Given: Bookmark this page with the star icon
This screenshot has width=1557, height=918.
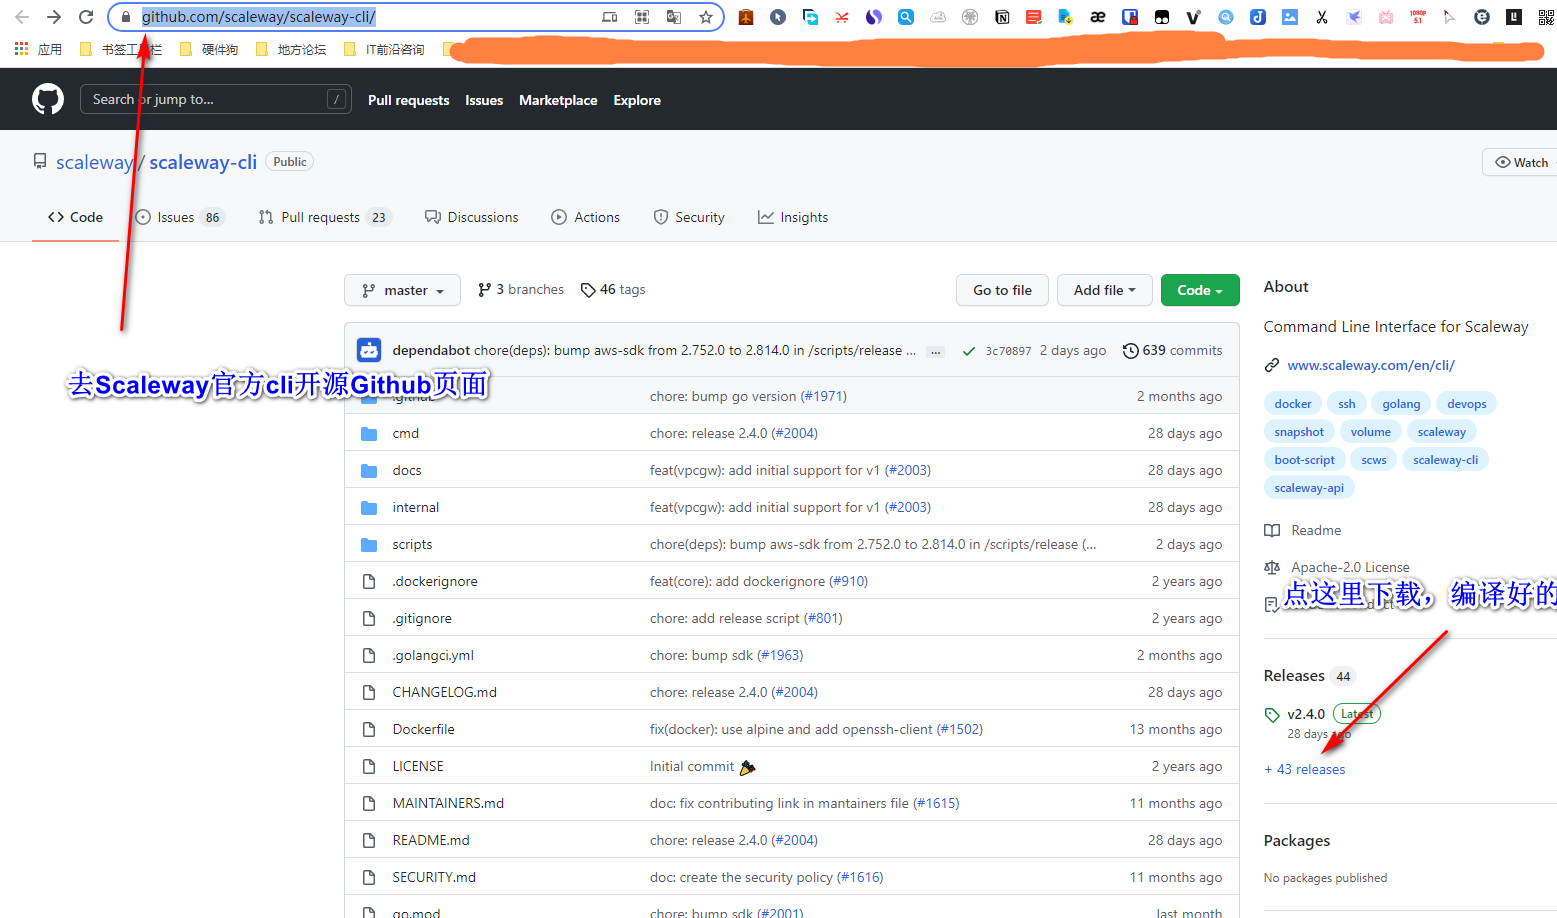Looking at the screenshot, I should (706, 17).
